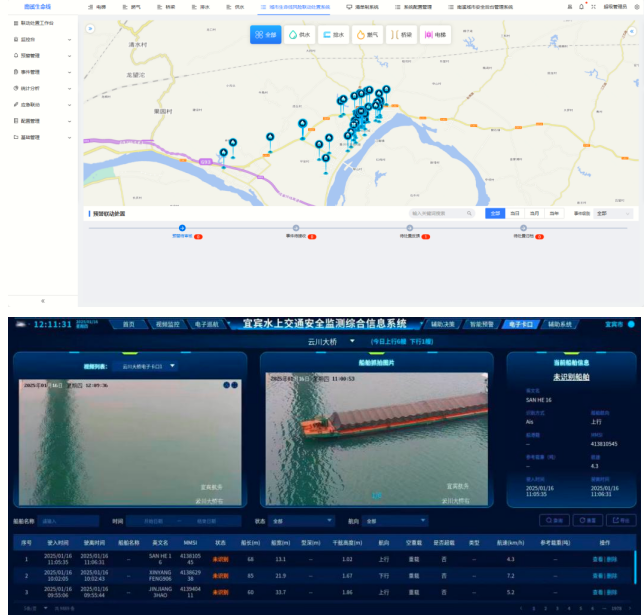Screen dimensions: 644x615
Task: Toggle the 当月 time range button
Action: [x=534, y=213]
